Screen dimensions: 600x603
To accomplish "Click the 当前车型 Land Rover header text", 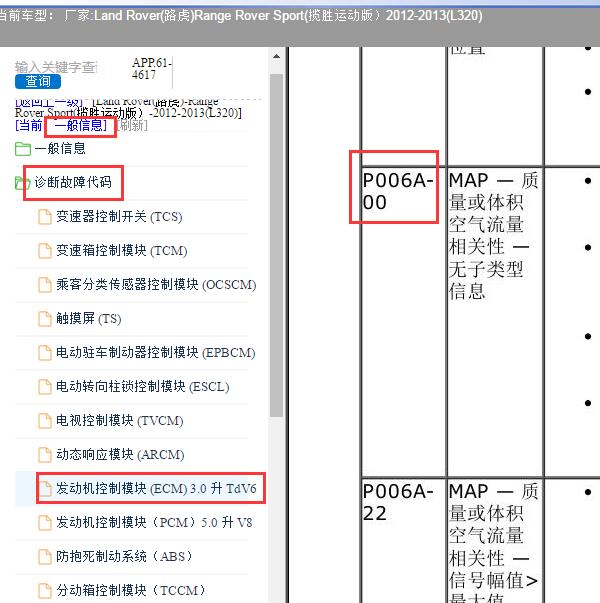I will coord(240,16).
